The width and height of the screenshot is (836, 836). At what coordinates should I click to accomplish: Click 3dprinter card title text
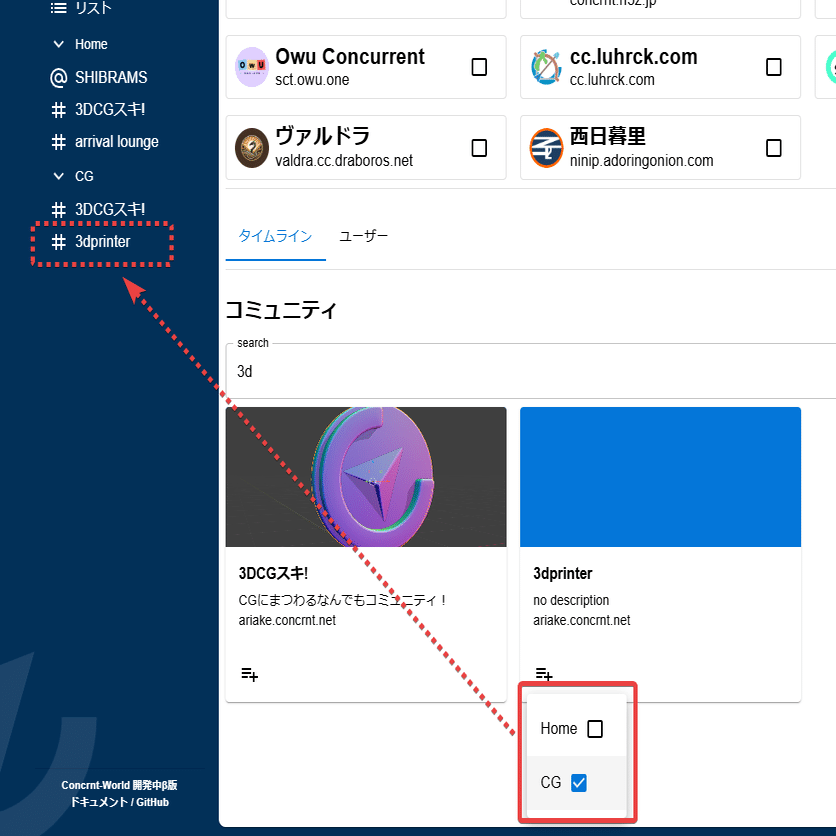(x=562, y=573)
